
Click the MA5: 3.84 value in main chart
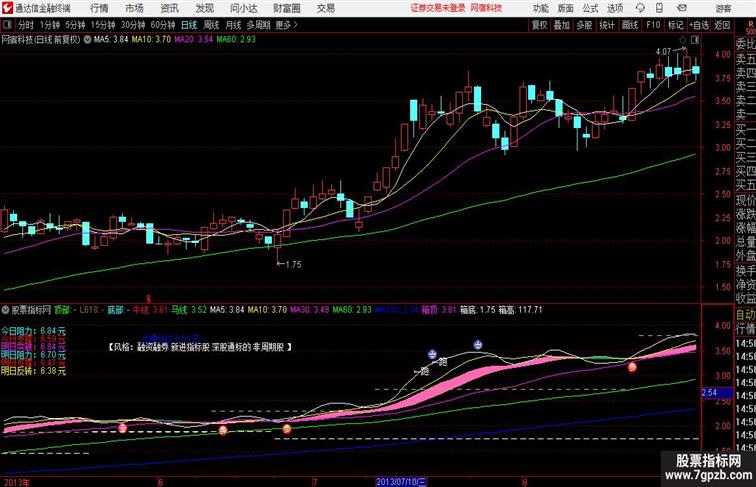click(111, 40)
